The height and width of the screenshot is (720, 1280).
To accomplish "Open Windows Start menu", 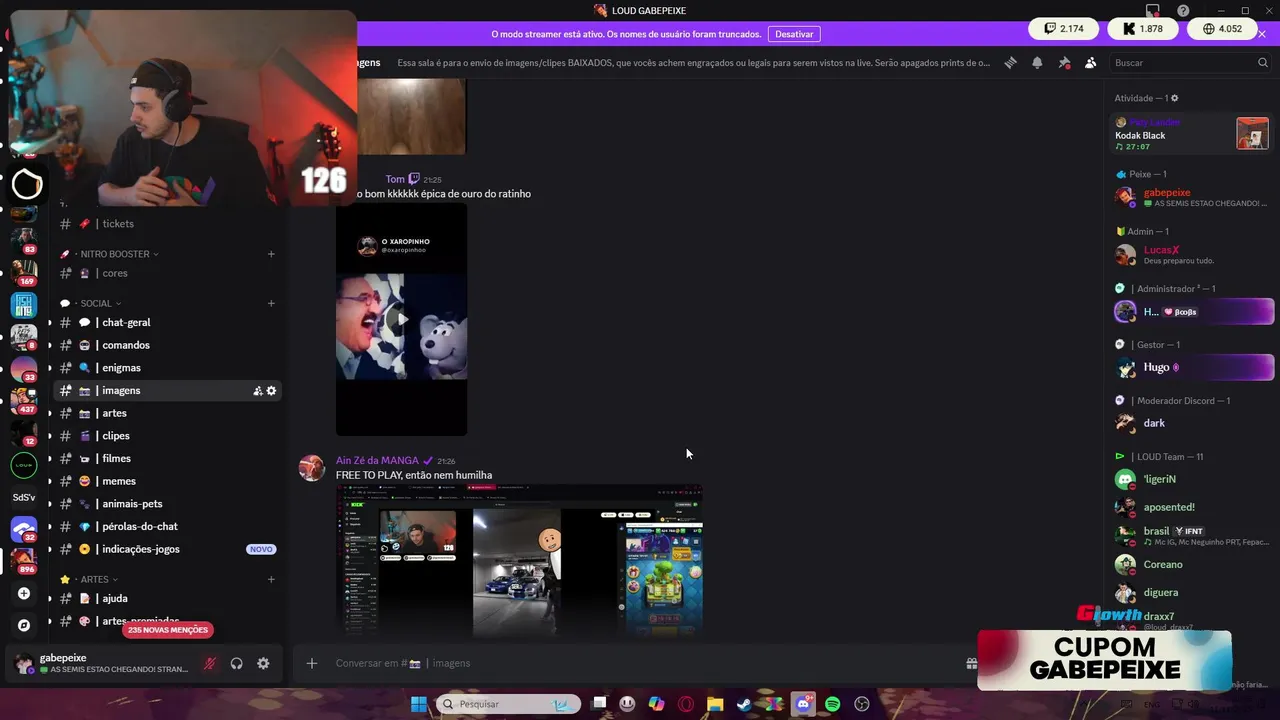I will point(419,704).
